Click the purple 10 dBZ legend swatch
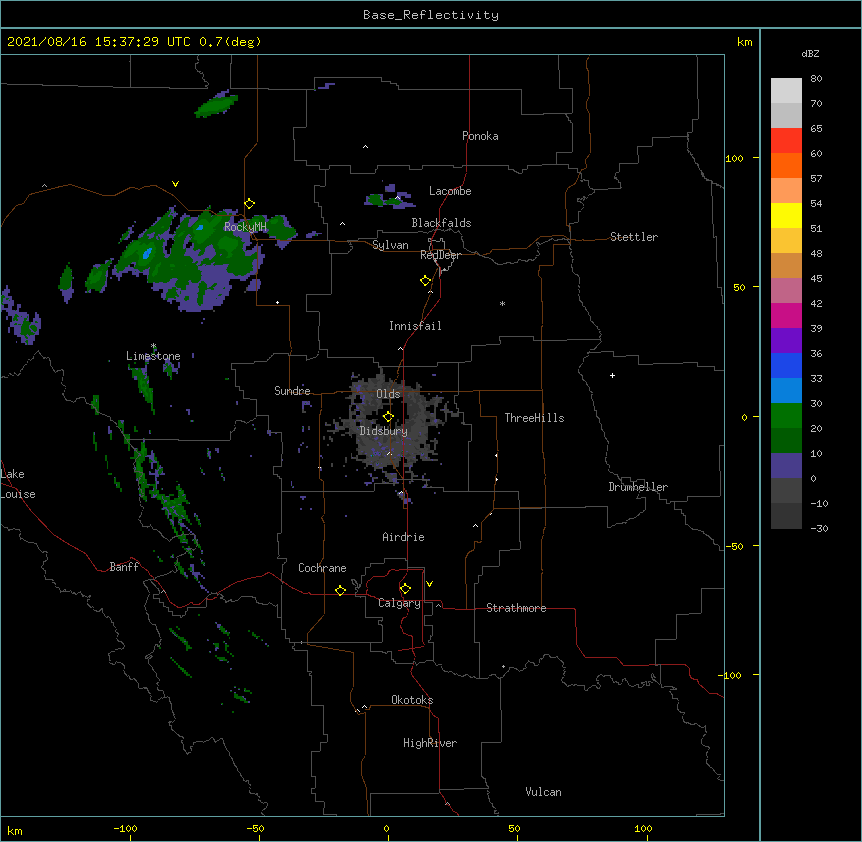 (786, 466)
